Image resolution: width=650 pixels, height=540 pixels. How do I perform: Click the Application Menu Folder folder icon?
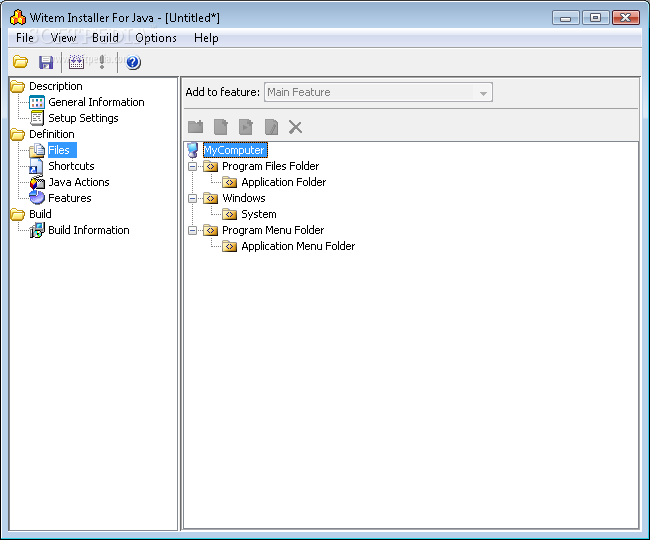pos(229,246)
